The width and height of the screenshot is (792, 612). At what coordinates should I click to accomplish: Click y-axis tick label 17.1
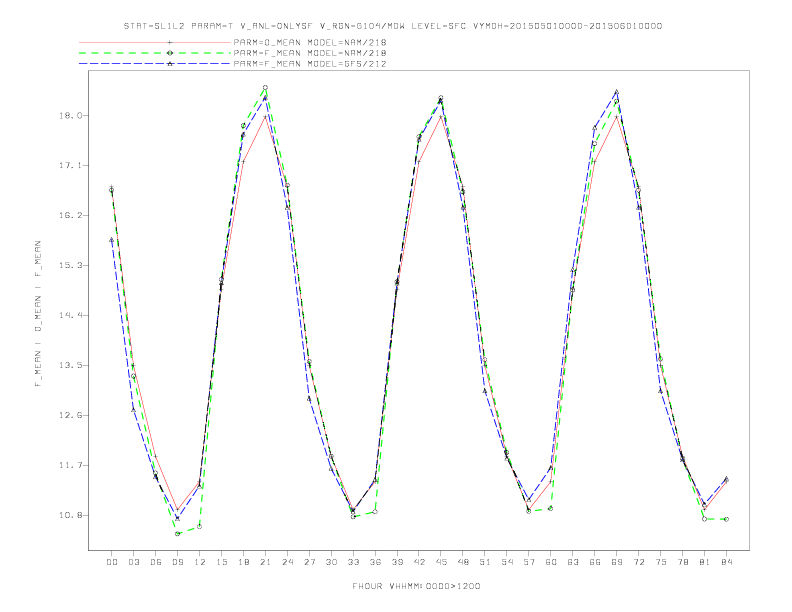[x=70, y=166]
